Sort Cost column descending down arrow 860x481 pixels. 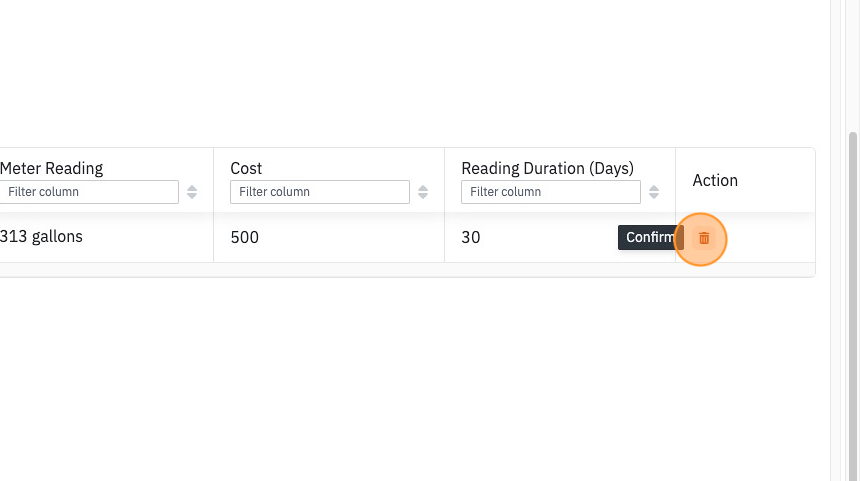(423, 196)
